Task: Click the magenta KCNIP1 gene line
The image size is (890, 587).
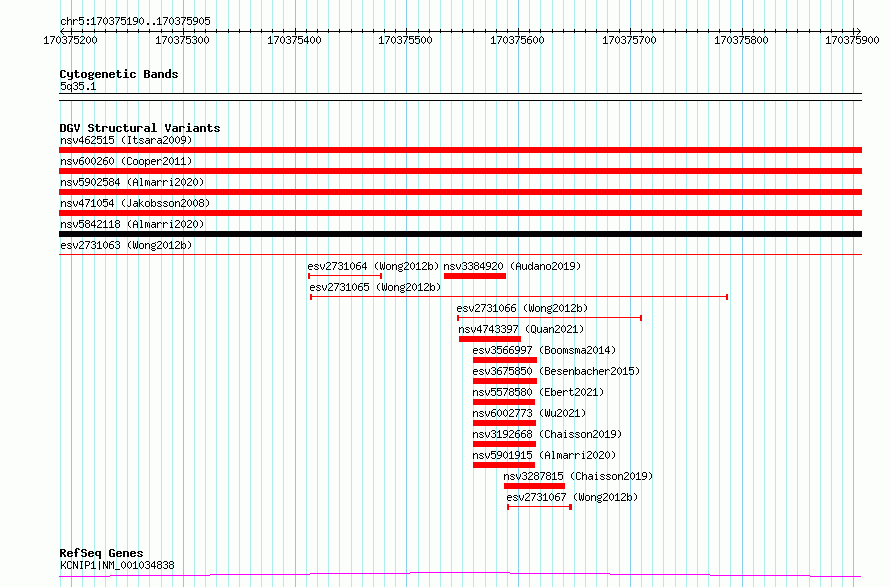Action: [x=460, y=575]
